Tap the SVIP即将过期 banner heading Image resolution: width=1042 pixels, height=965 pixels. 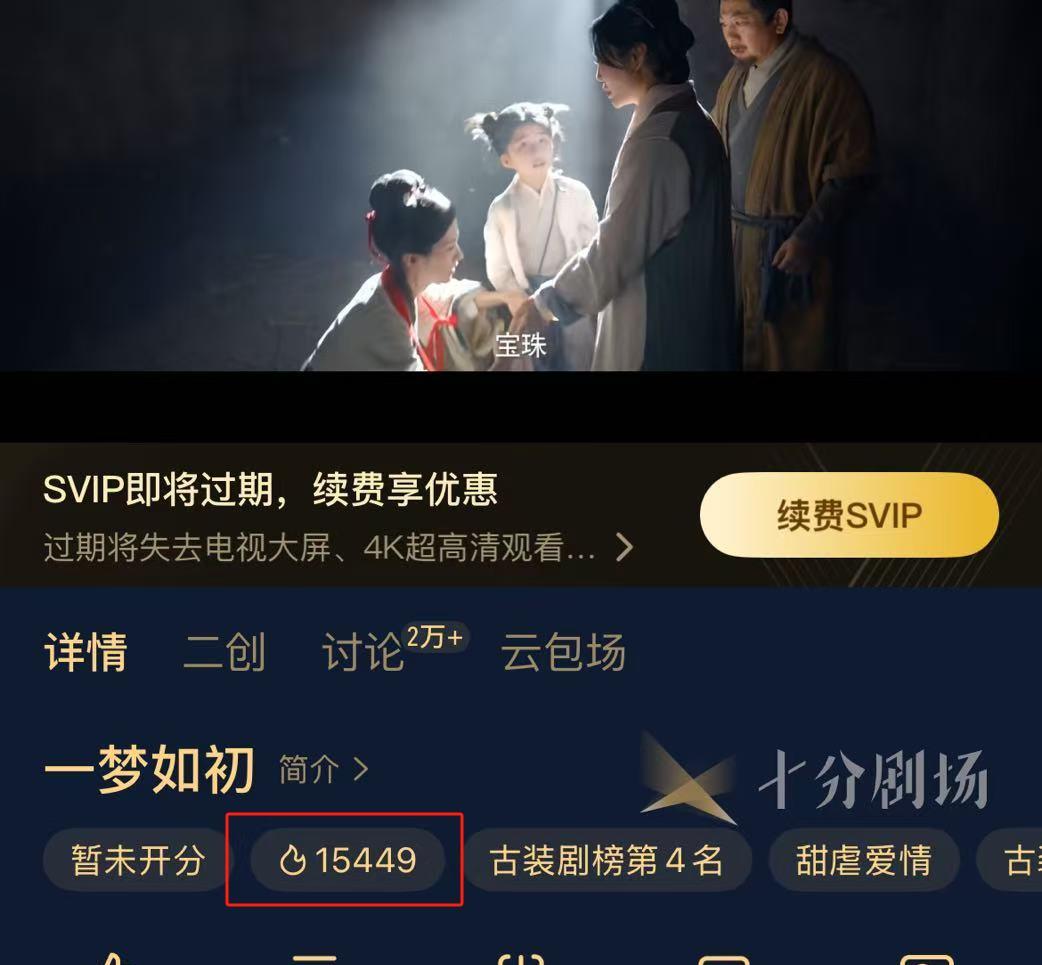270,490
